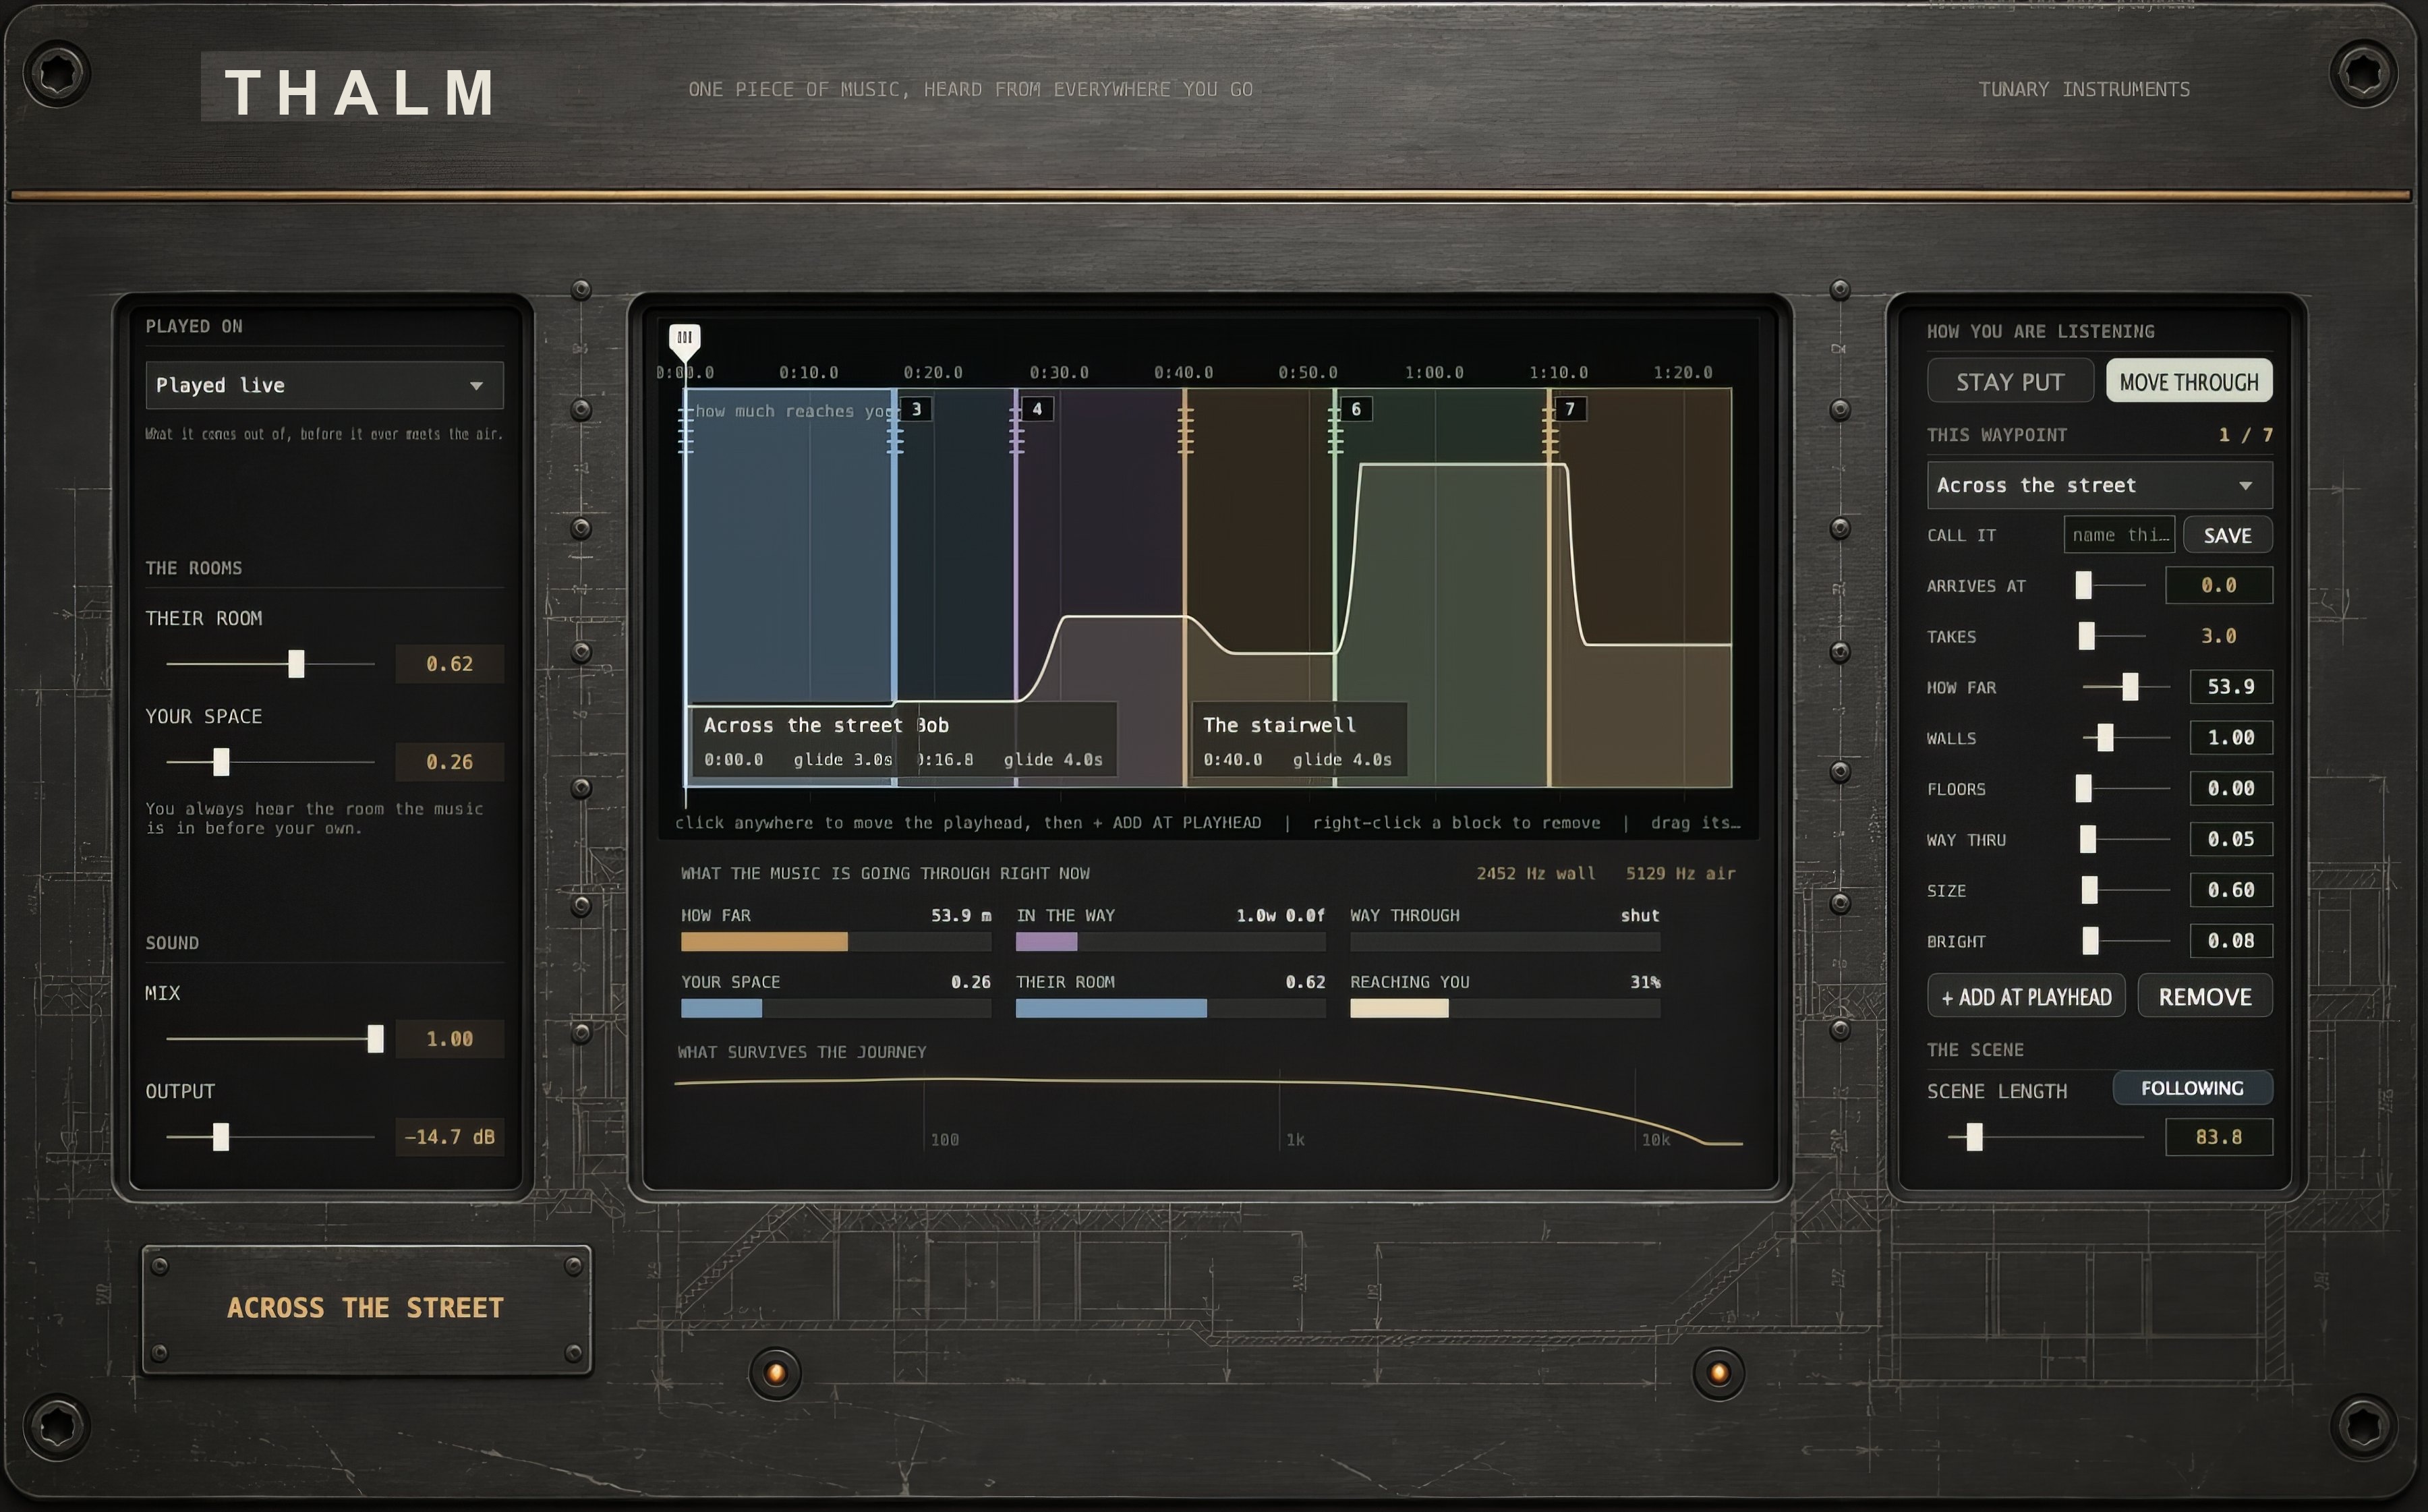Image resolution: width=2428 pixels, height=1512 pixels.
Task: Move playhead to 0:30.0 on the ruler
Action: (1059, 373)
